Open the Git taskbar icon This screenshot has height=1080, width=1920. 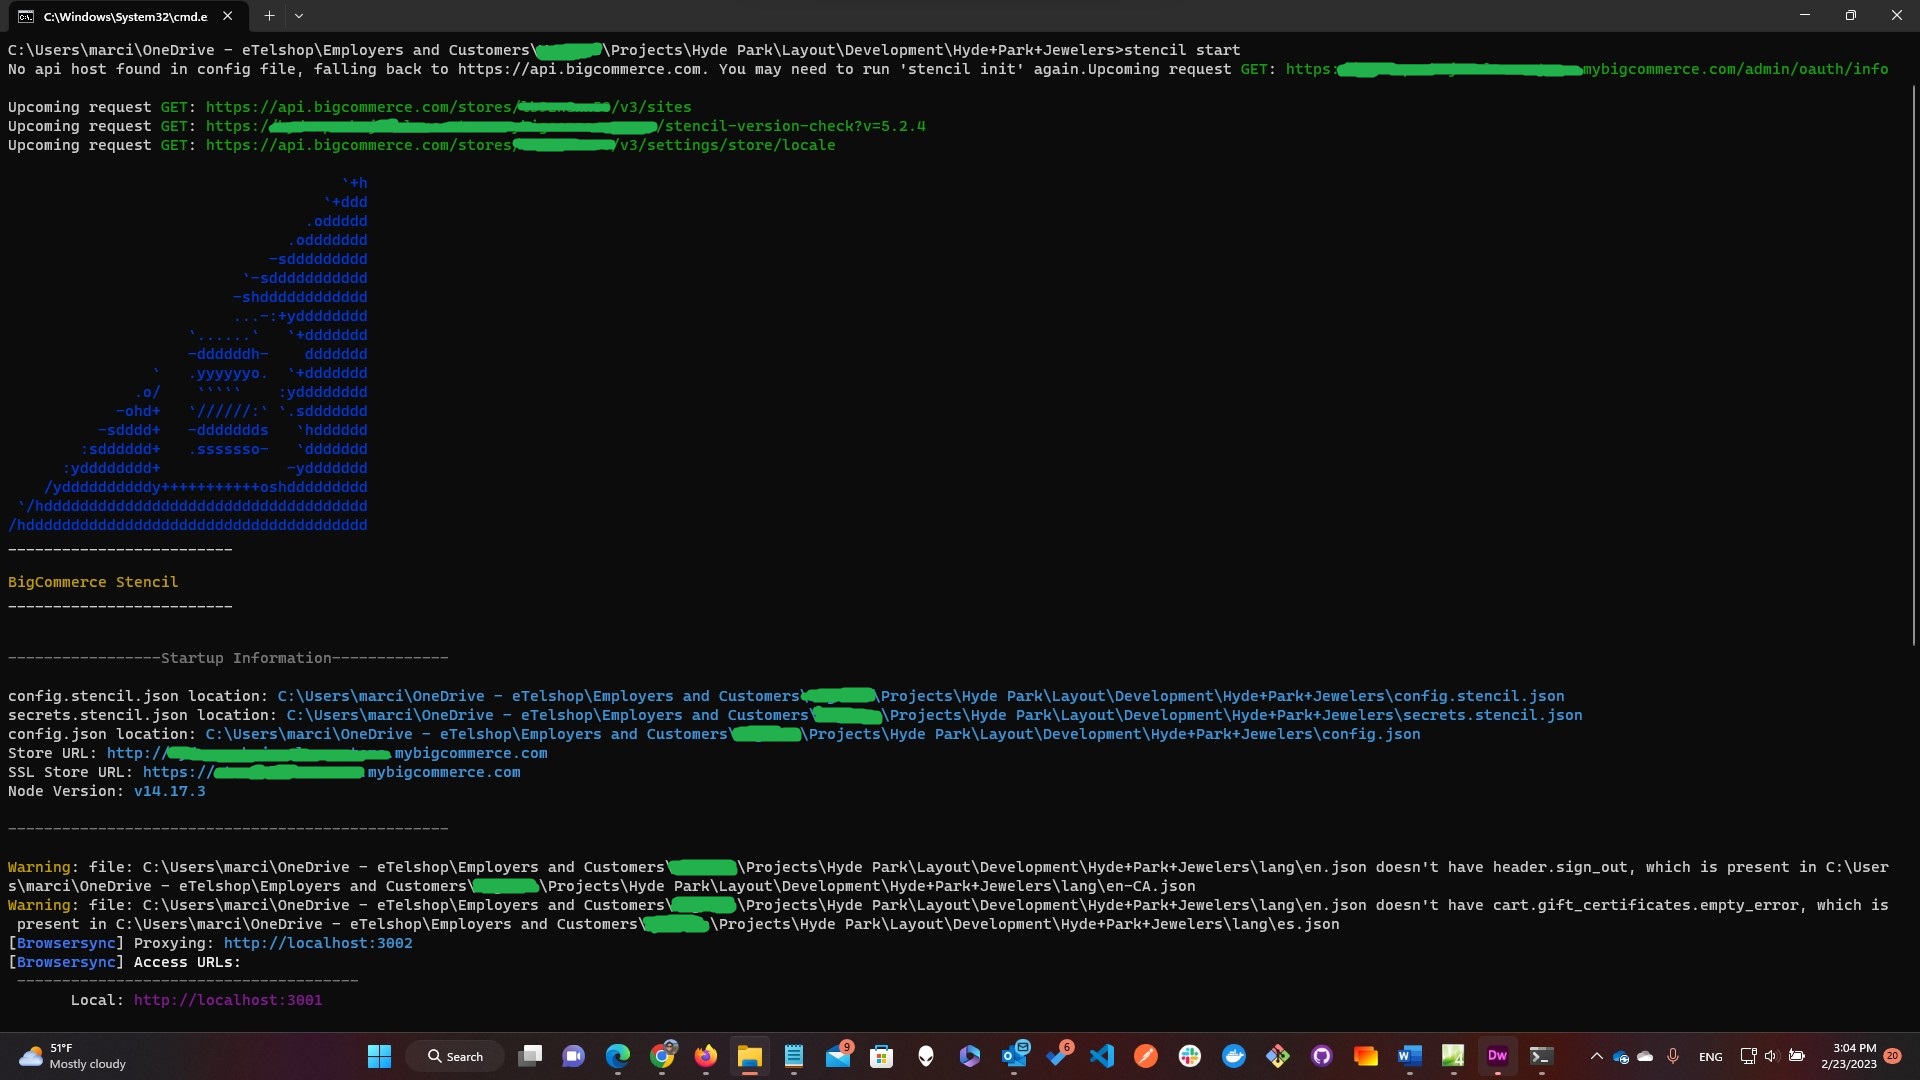pos(1278,1056)
